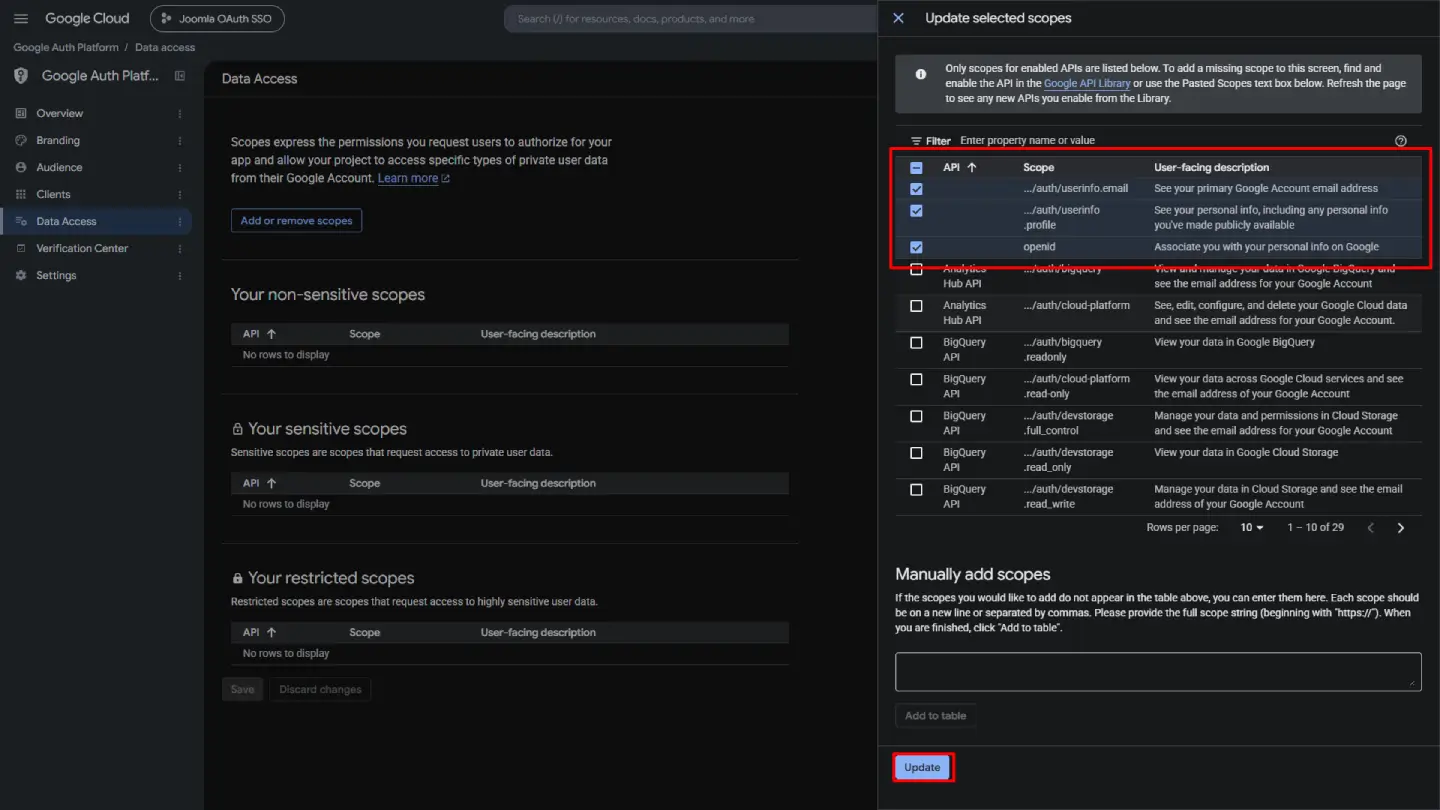Viewport: 1440px width, 810px height.
Task: Click the Settings gear icon in sidebar
Action: point(21,275)
